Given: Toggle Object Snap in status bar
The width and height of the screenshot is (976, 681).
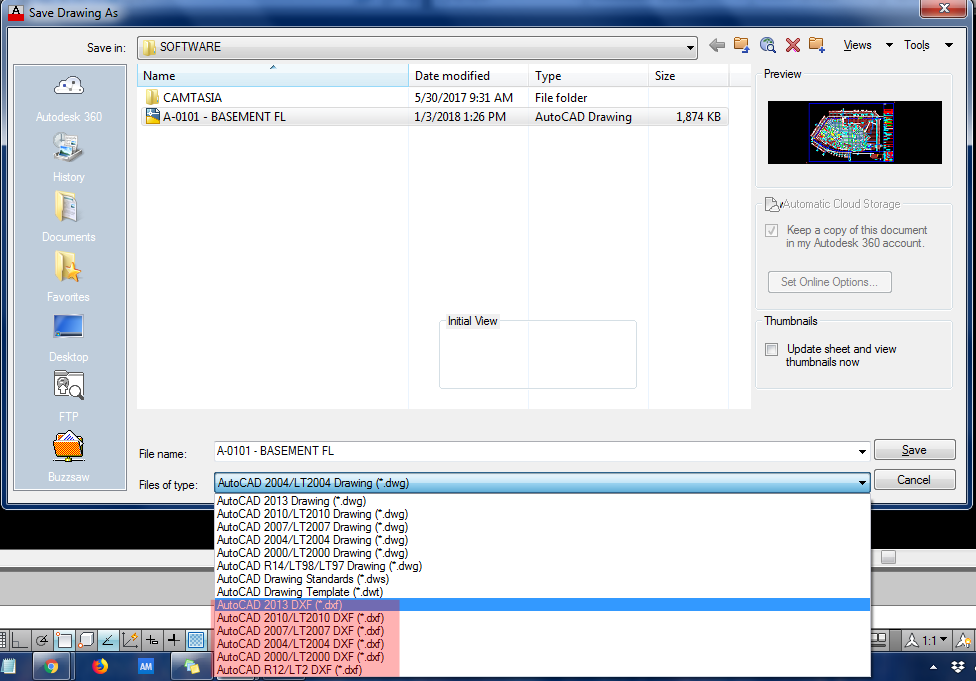Looking at the screenshot, I should (x=63, y=639).
